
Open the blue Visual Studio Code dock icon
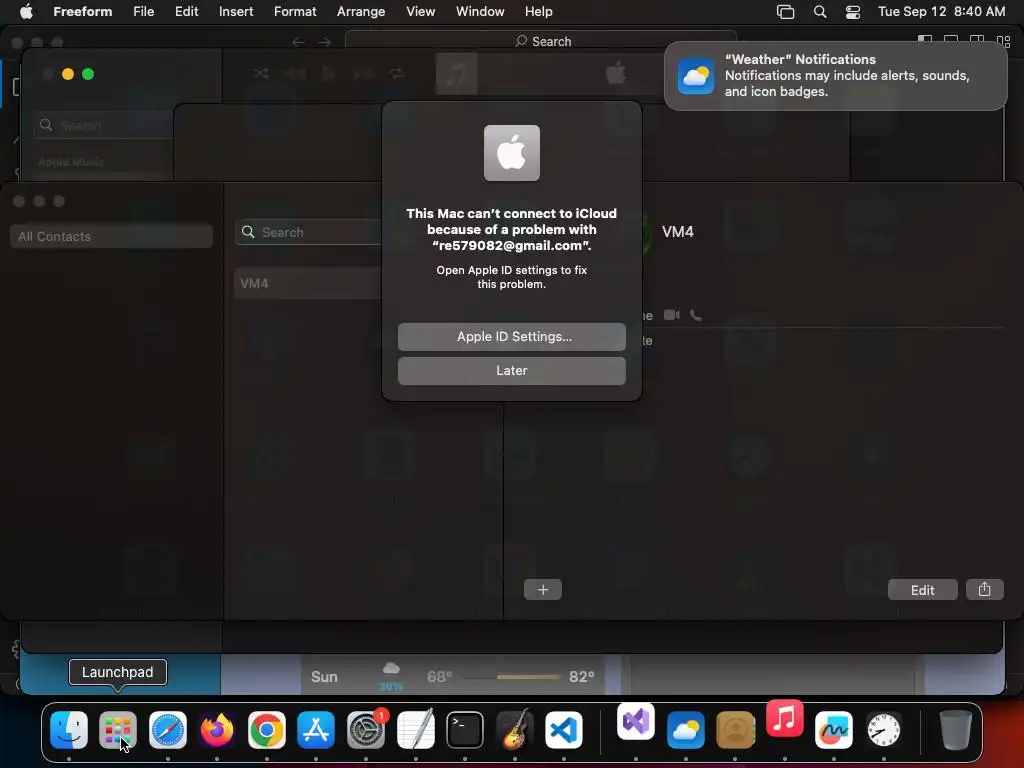tap(564, 729)
